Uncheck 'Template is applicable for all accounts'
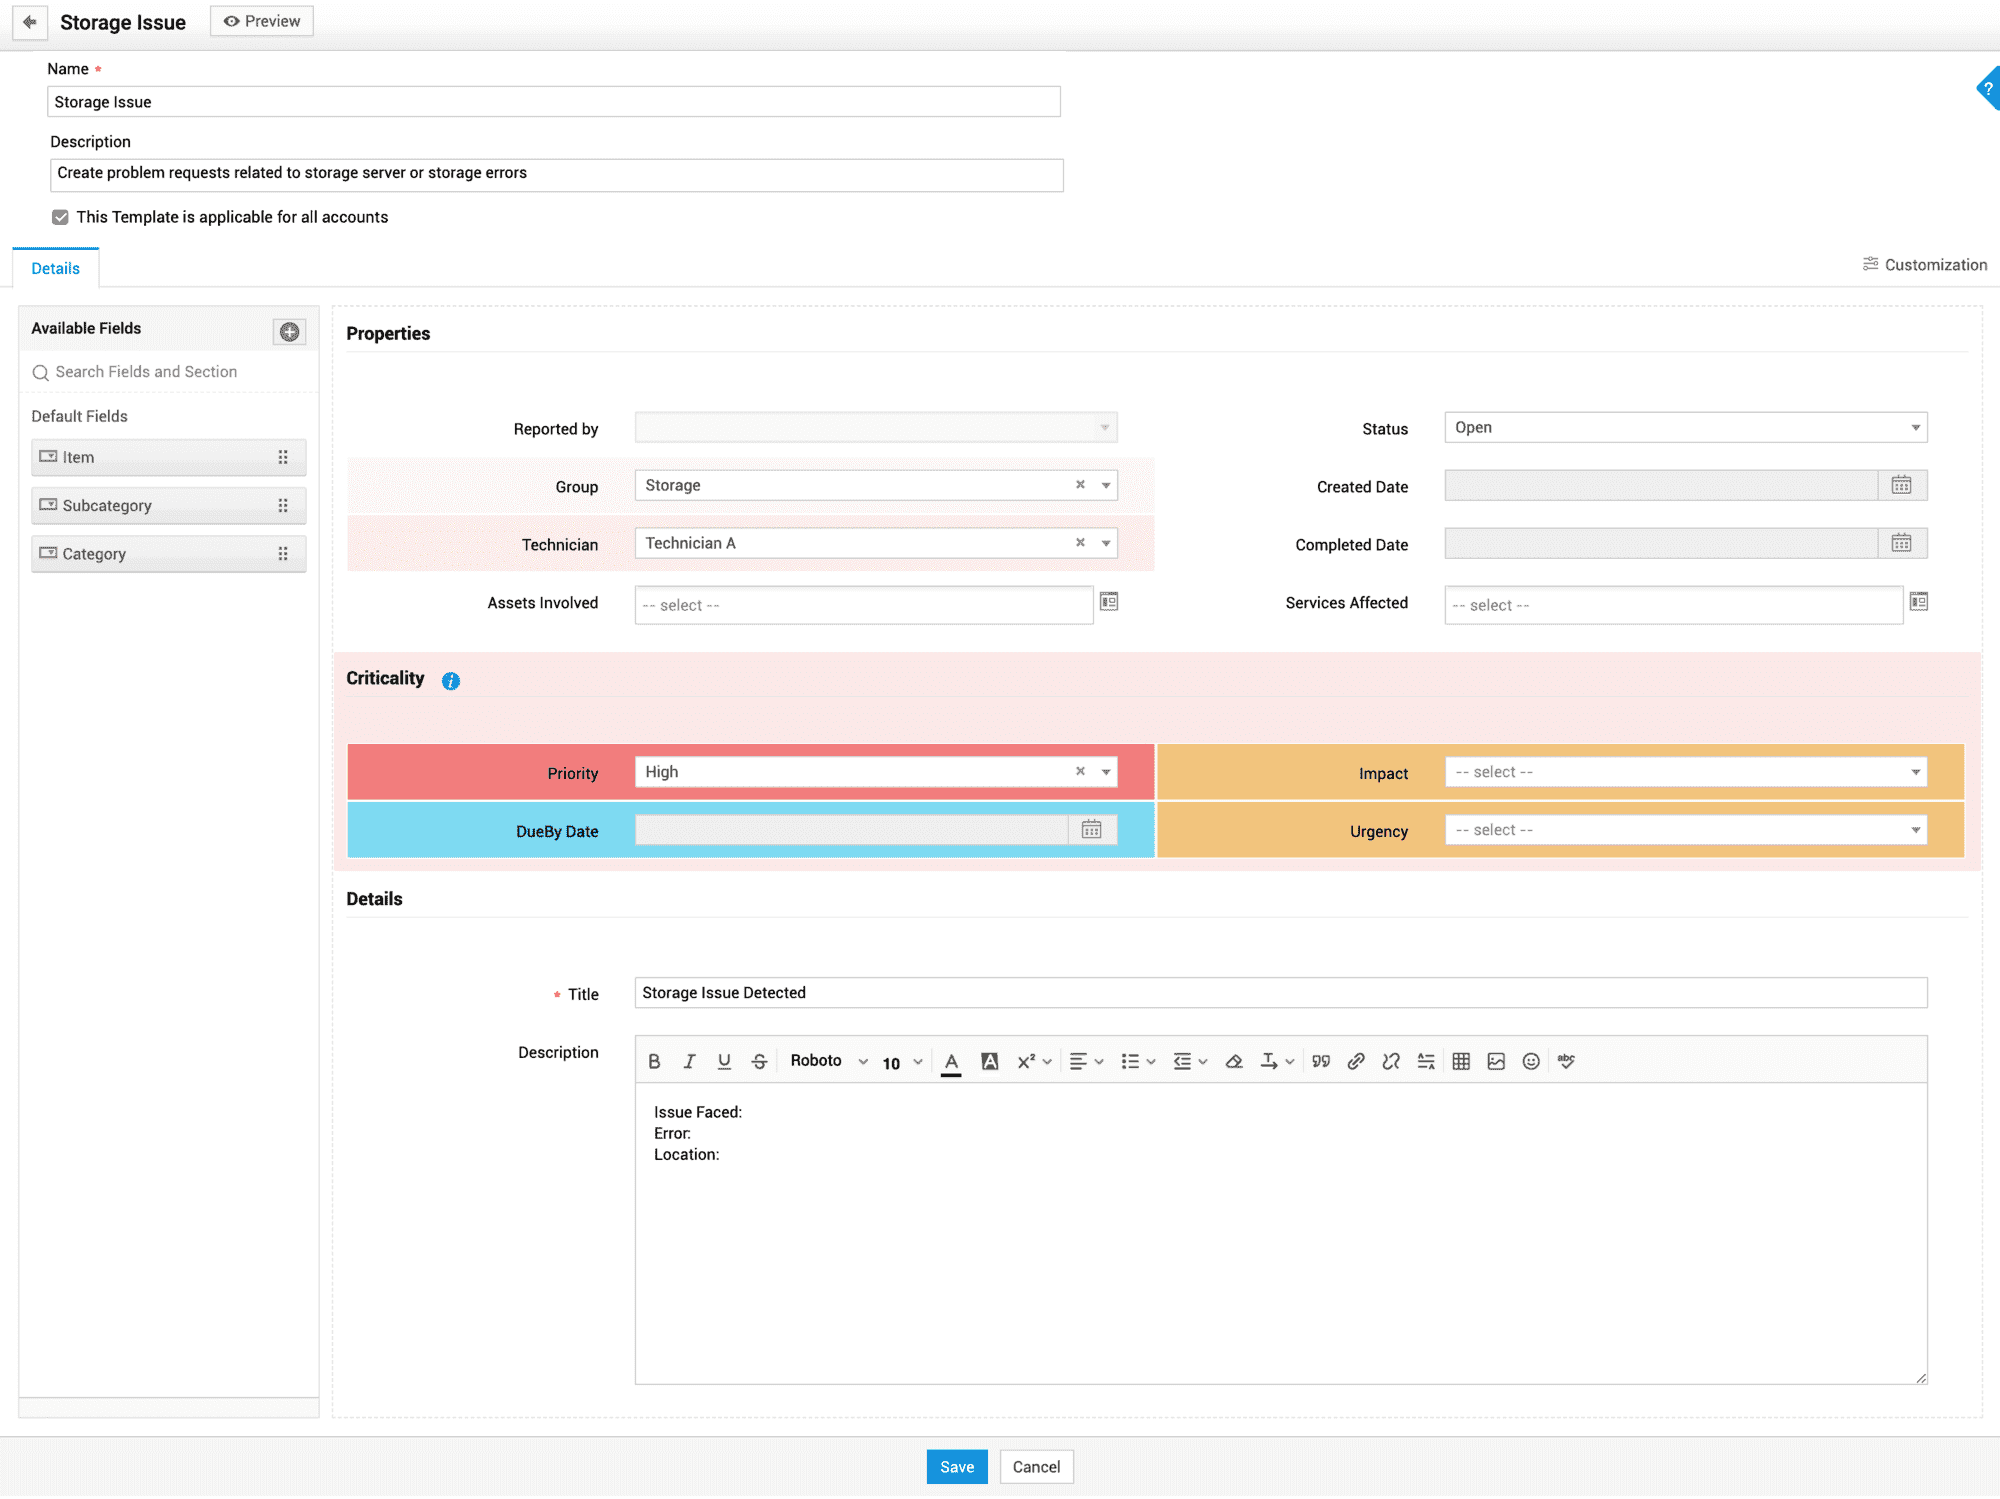2000x1499 pixels. point(61,217)
